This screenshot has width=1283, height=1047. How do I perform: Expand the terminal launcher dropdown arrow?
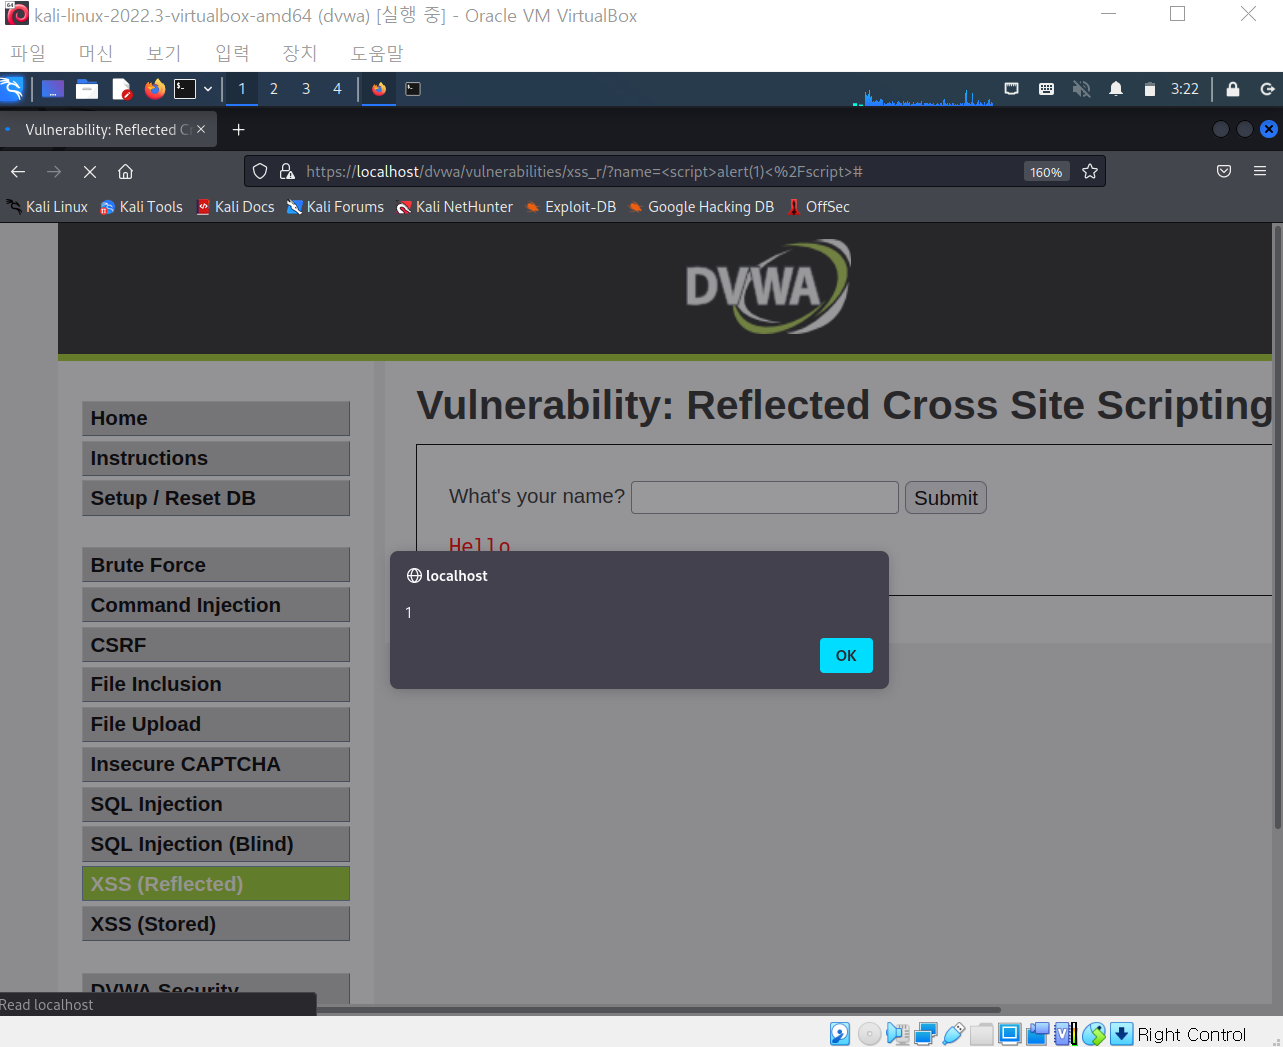(x=208, y=89)
